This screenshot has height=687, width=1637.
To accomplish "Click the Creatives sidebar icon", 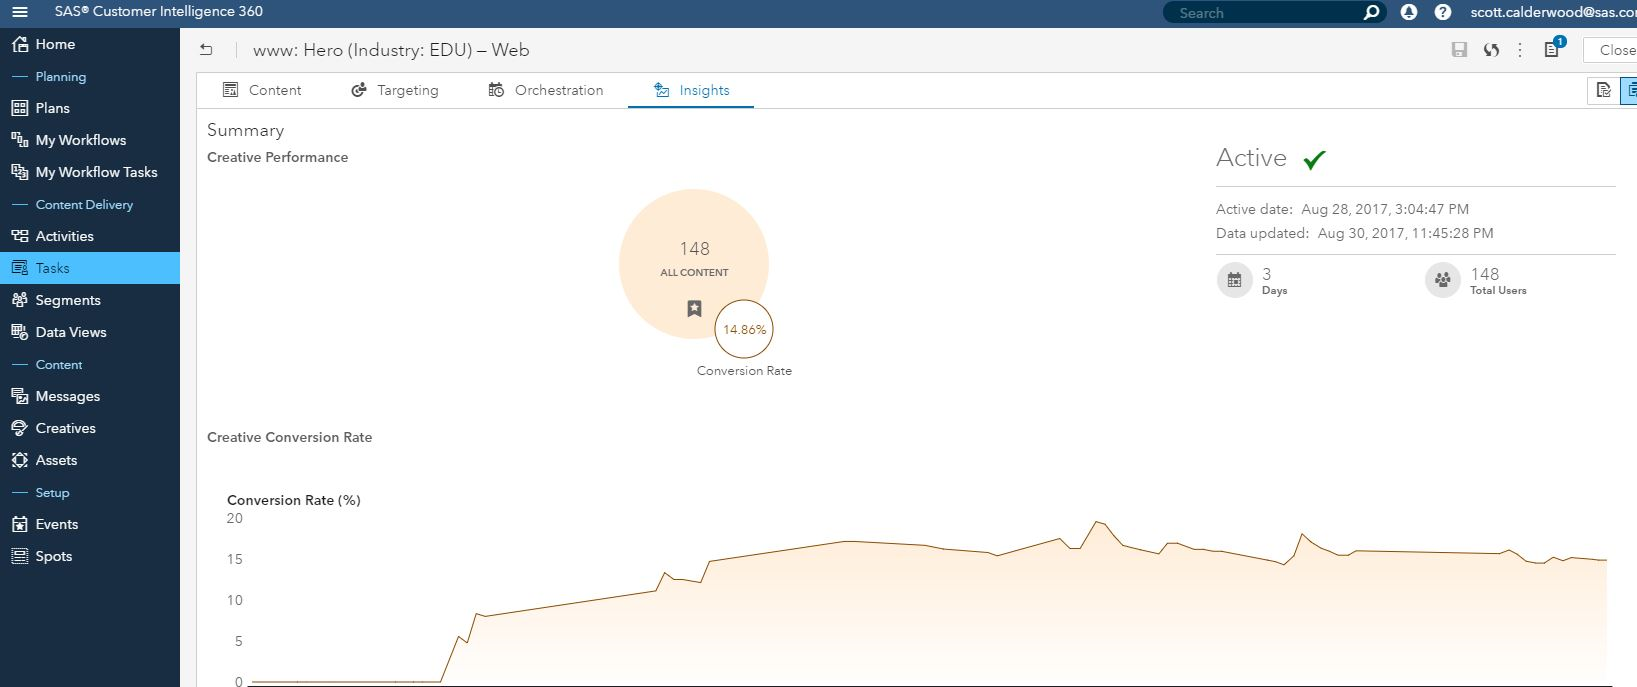I will [x=19, y=428].
